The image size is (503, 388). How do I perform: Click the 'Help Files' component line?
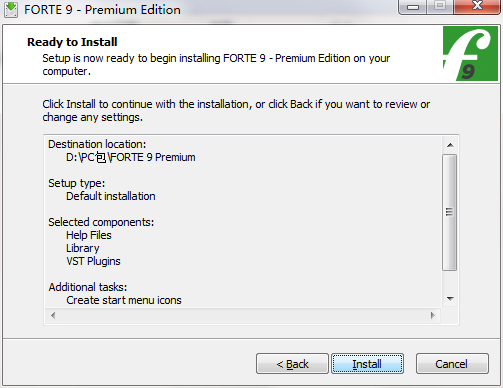click(89, 235)
